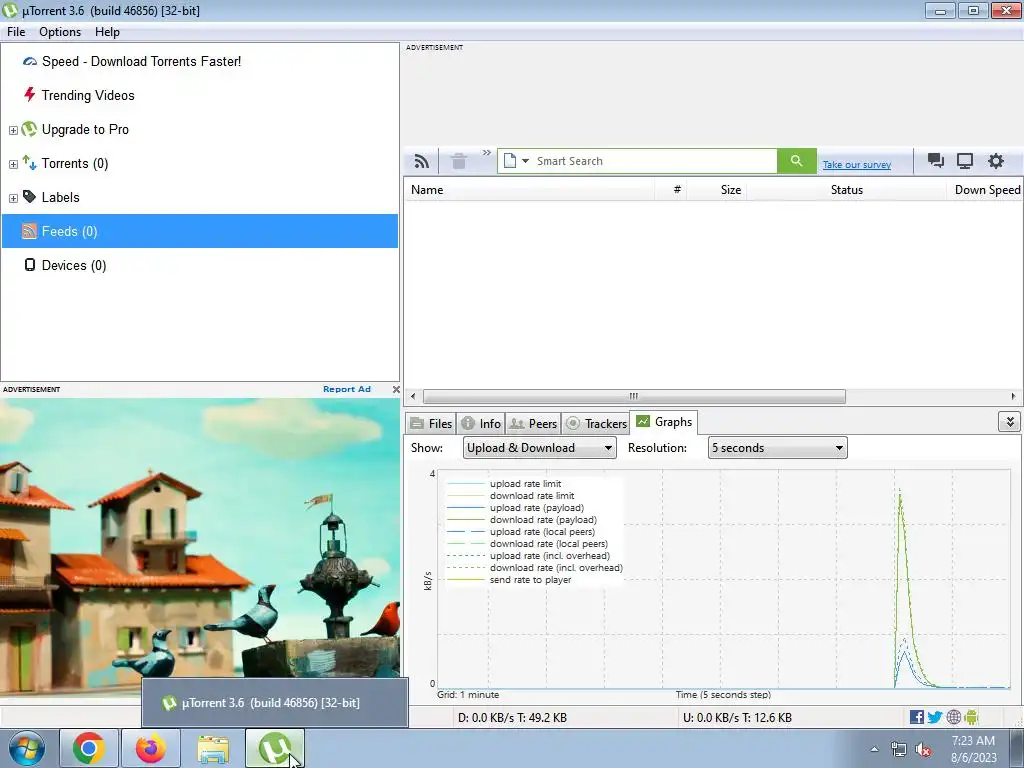Select Devices (0) in the sidebar
1024x768 pixels.
(x=73, y=265)
